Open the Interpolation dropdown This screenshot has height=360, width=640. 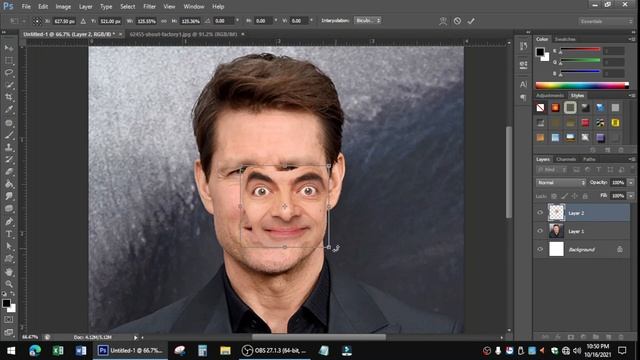pos(368,20)
